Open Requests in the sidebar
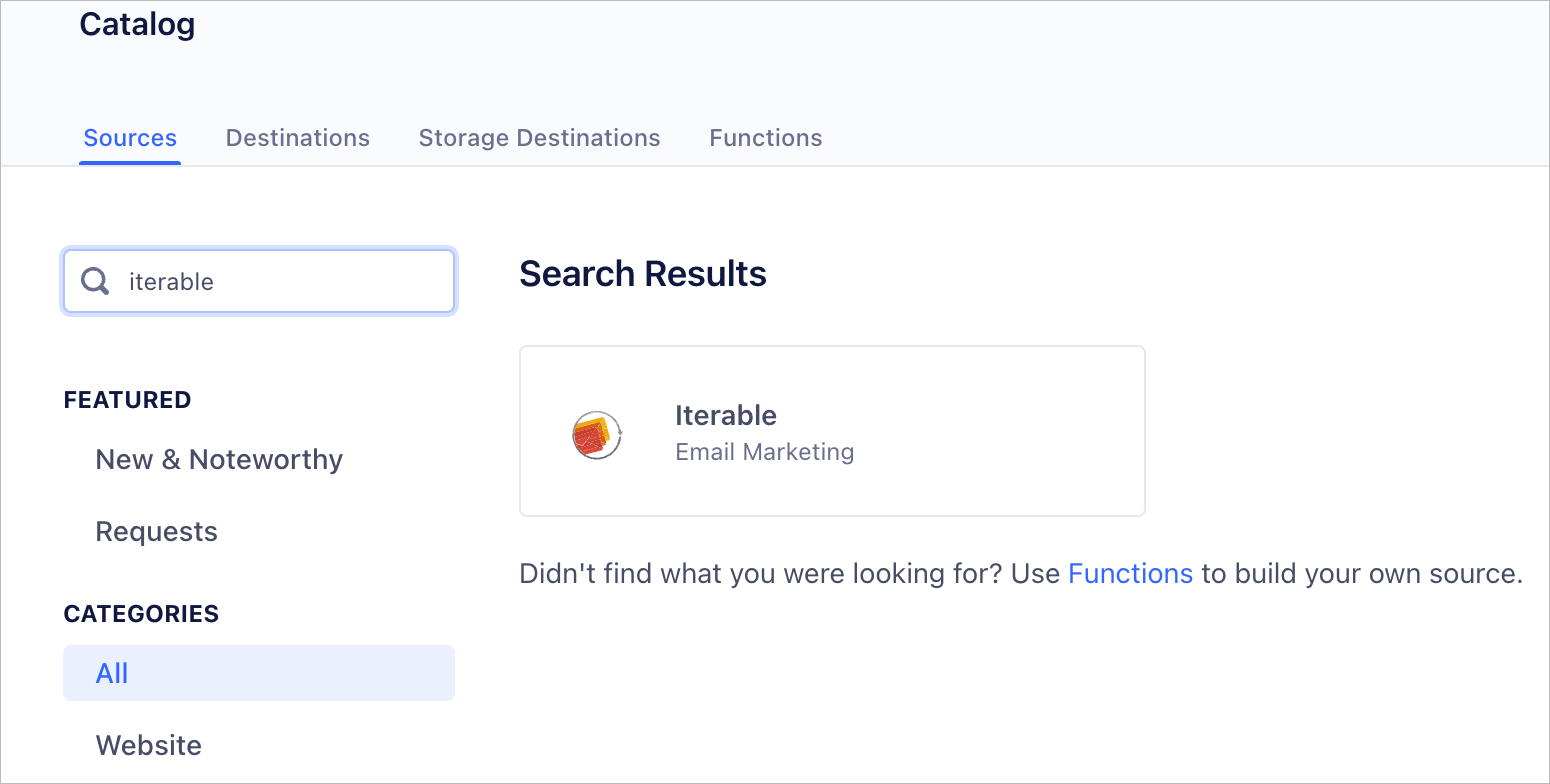Image resolution: width=1550 pixels, height=784 pixels. 156,532
